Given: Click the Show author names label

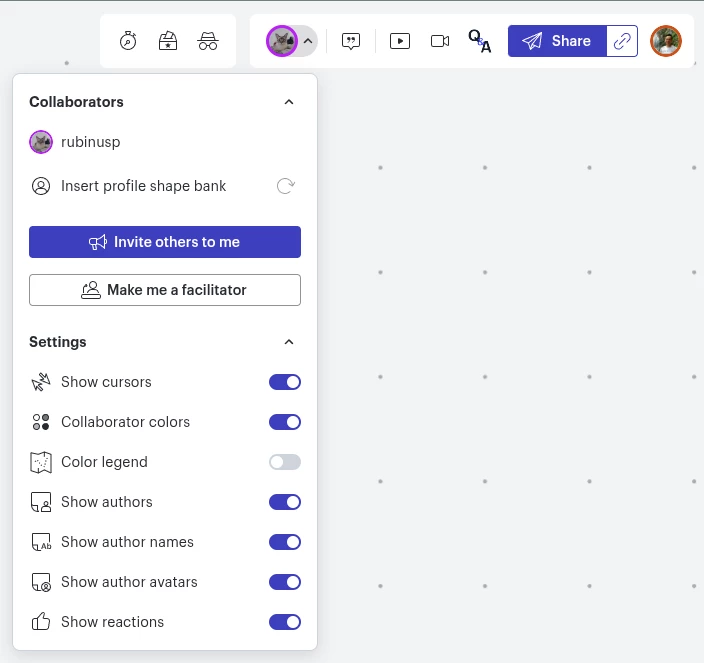Looking at the screenshot, I should [127, 542].
